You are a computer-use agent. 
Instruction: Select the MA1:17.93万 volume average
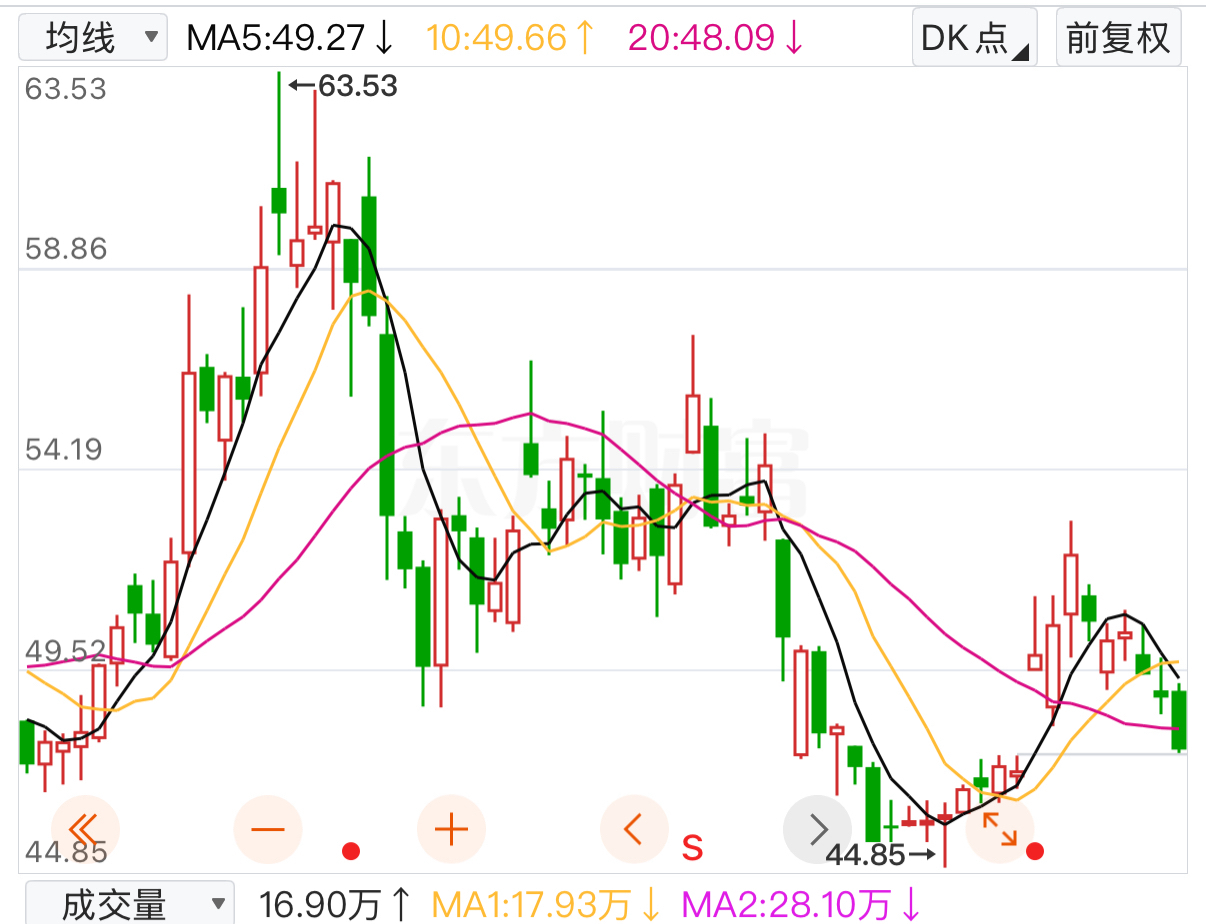547,905
